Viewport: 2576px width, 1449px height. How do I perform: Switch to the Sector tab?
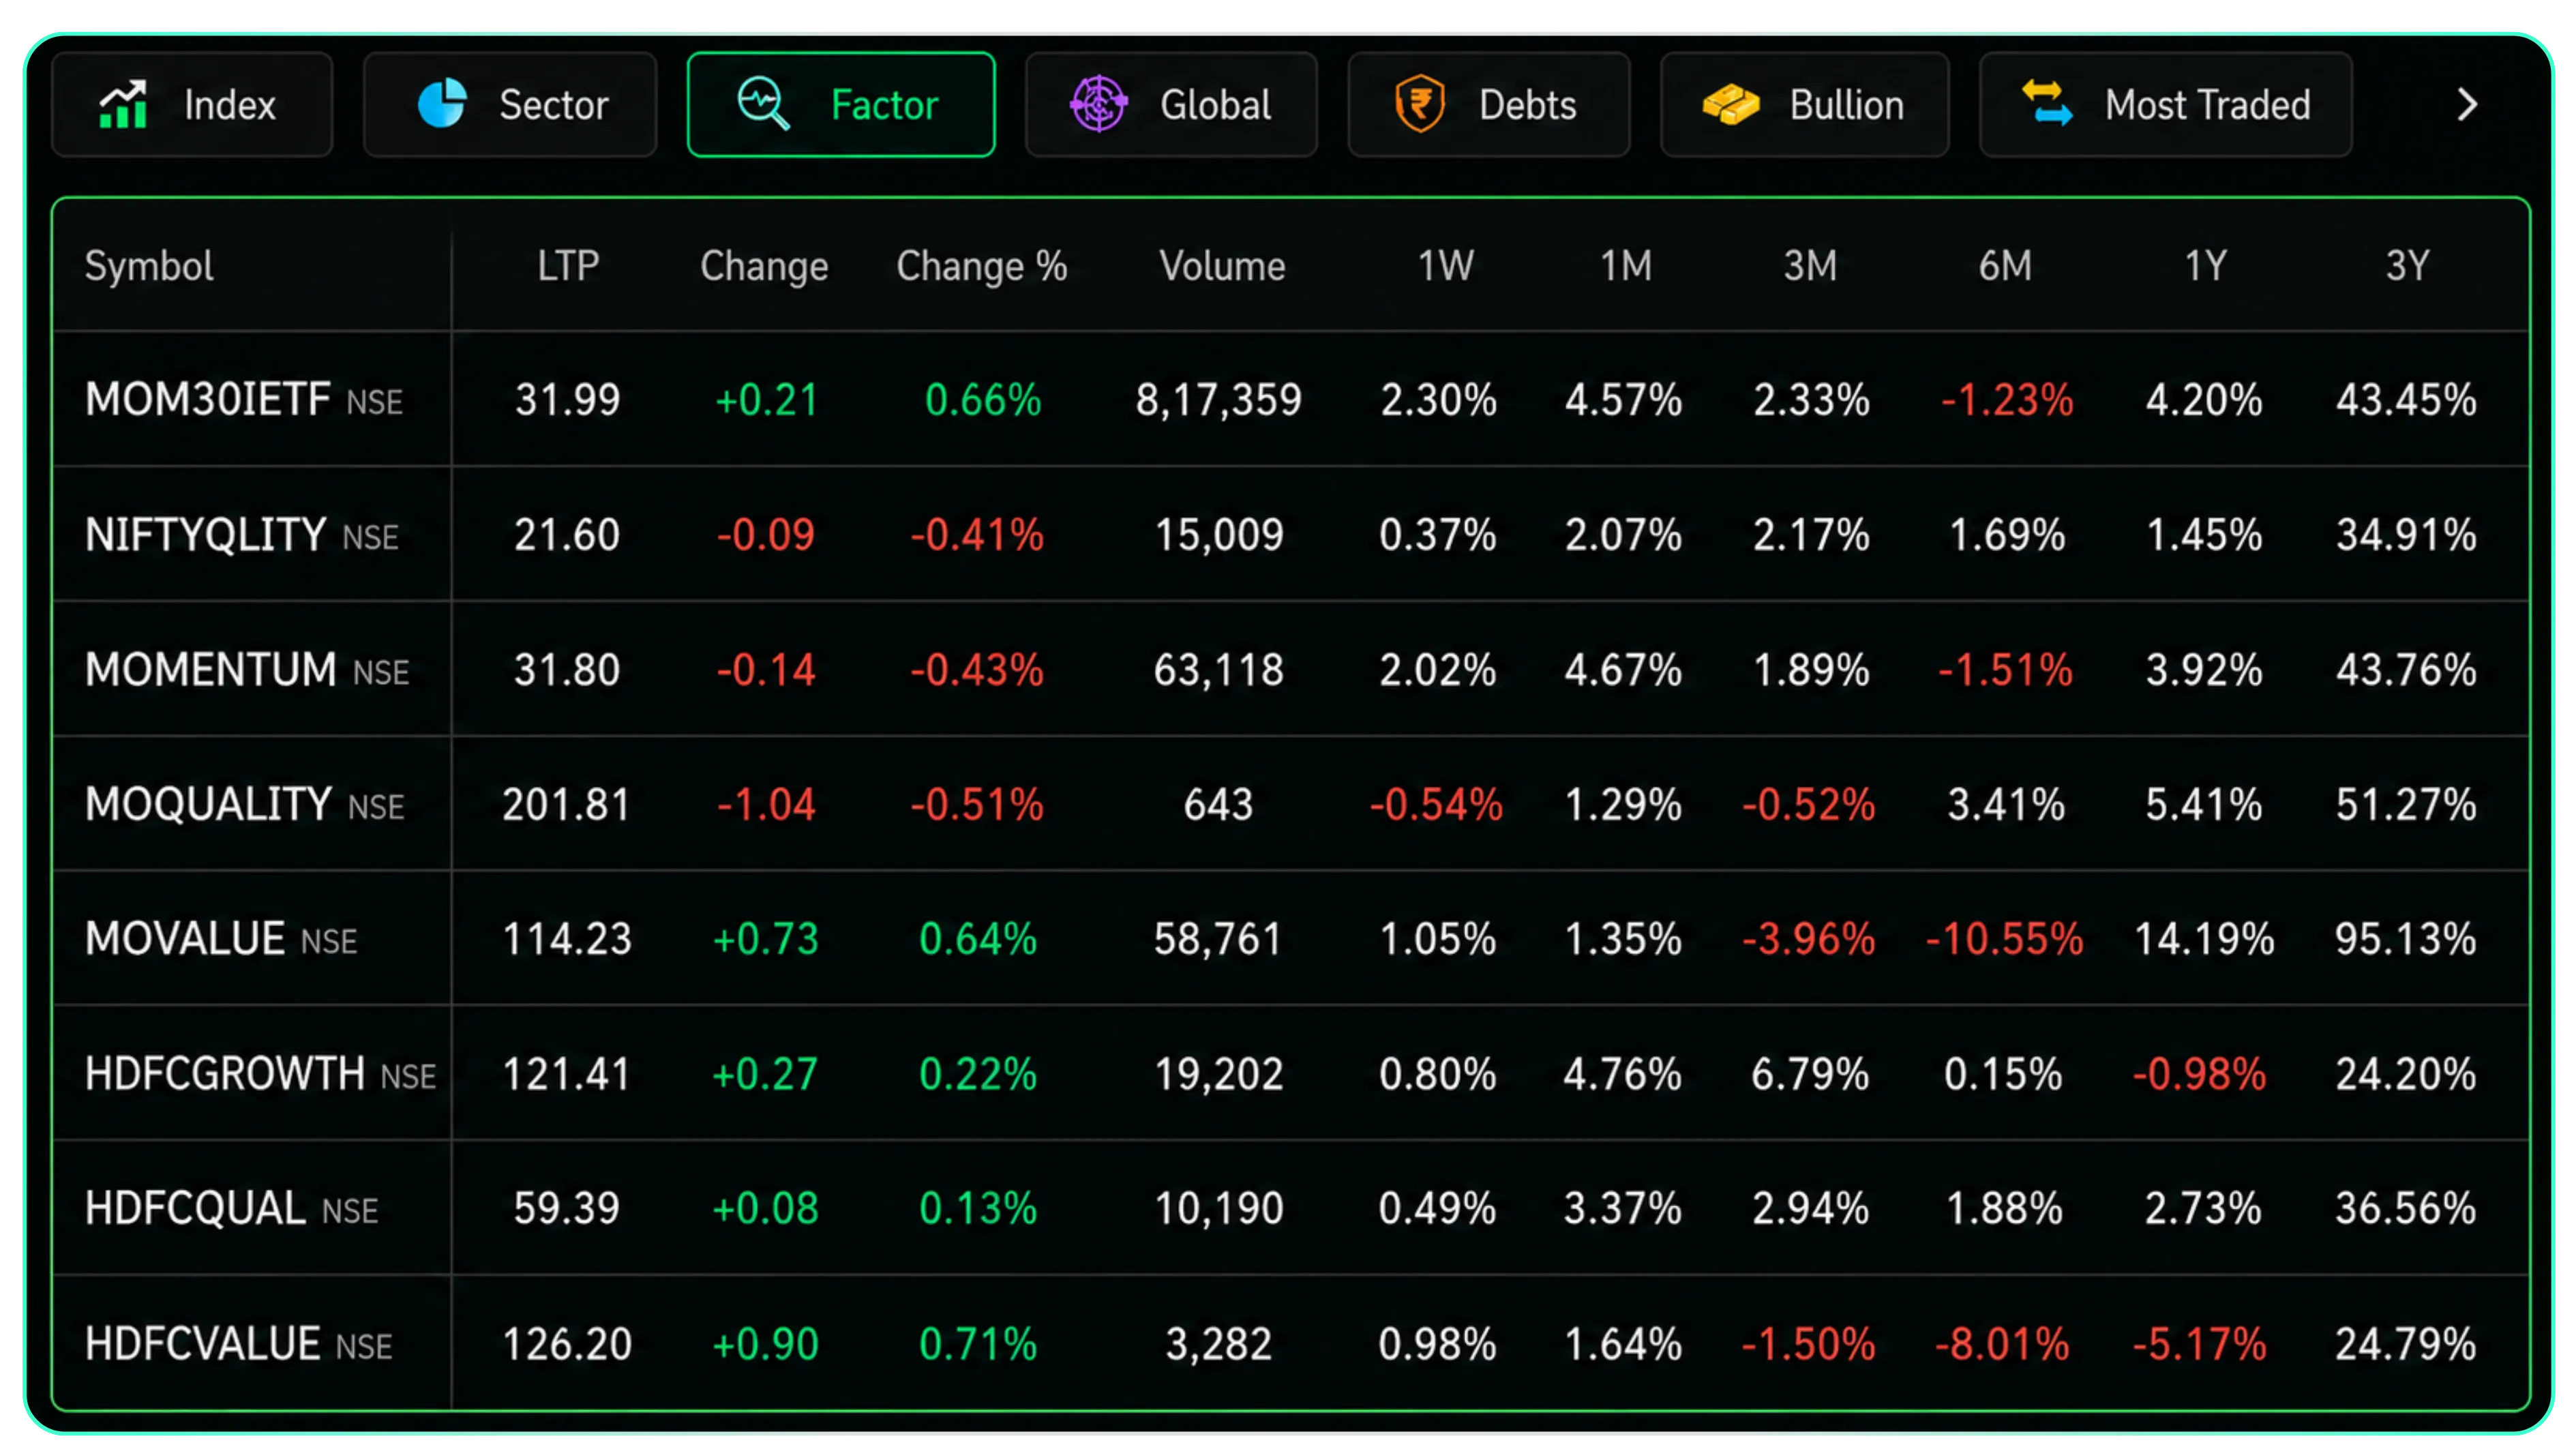[510, 105]
